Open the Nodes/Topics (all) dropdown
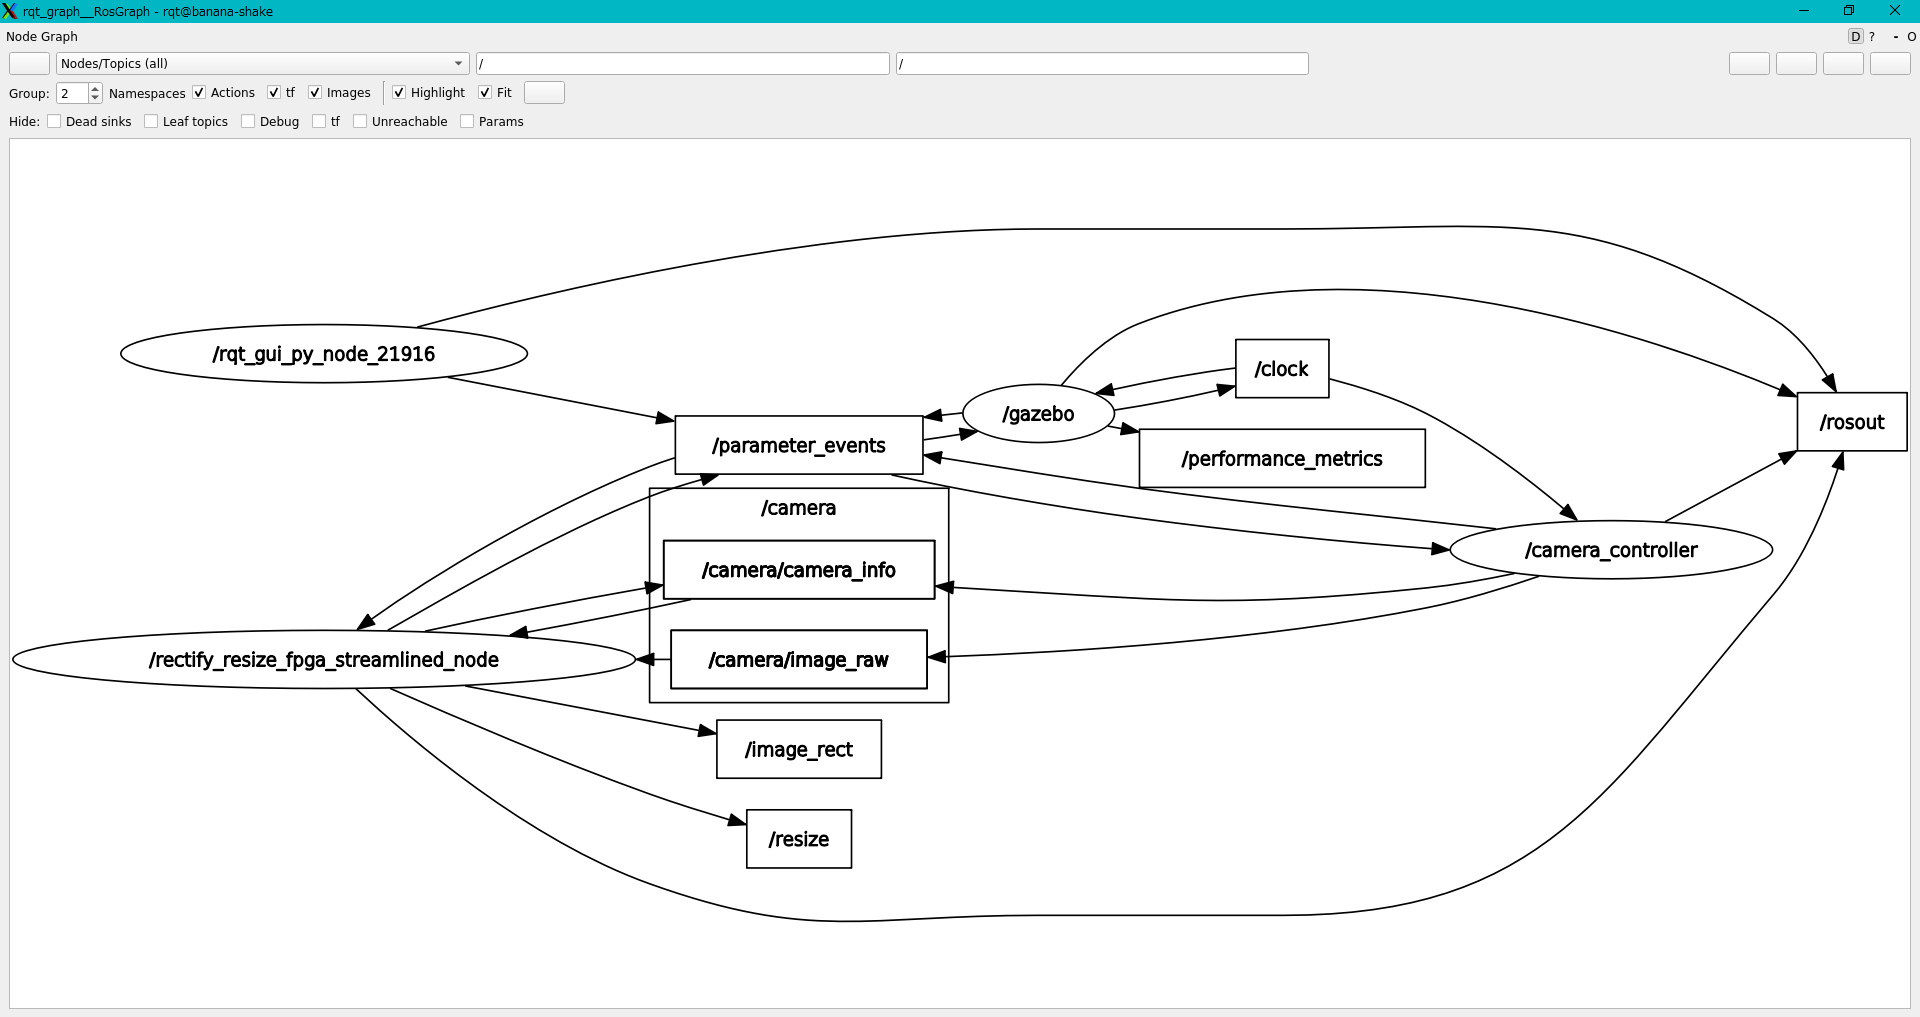 (263, 63)
